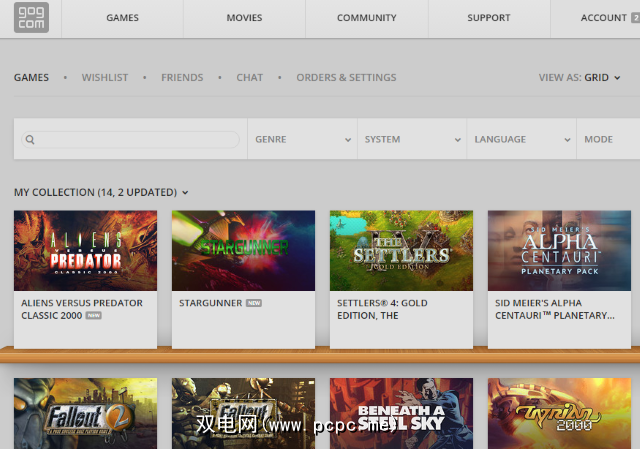Open the Account top menu
Image resolution: width=640 pixels, height=449 pixels.
[604, 18]
